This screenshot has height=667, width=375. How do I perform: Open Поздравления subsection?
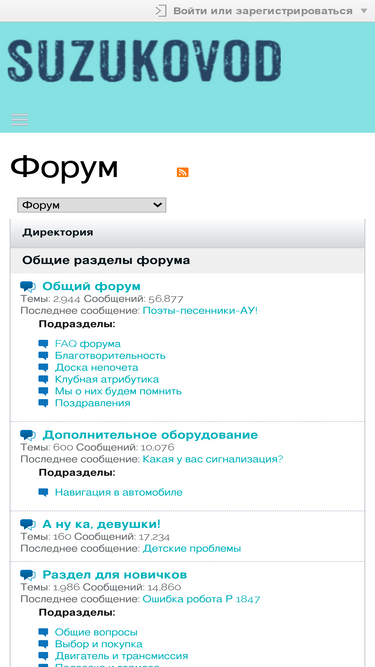point(93,403)
